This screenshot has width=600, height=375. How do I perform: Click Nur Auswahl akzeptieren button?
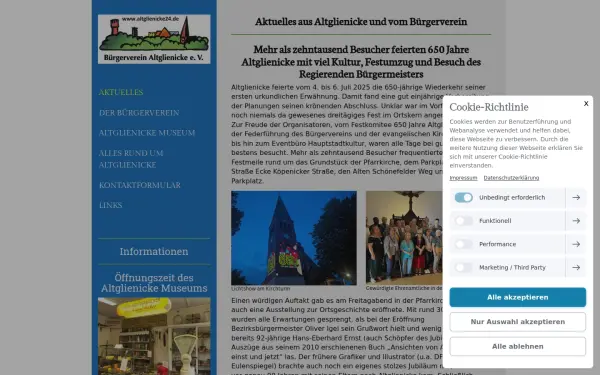pyautogui.click(x=517, y=322)
